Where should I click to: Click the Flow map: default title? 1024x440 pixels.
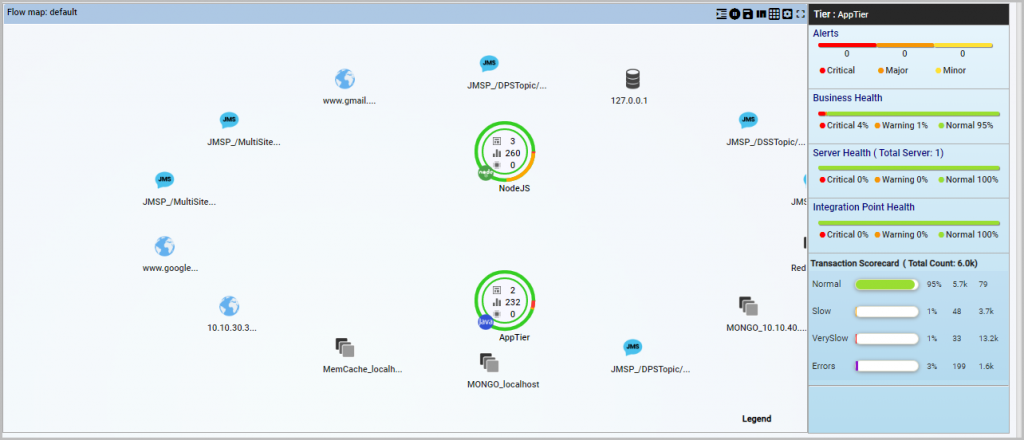42,12
